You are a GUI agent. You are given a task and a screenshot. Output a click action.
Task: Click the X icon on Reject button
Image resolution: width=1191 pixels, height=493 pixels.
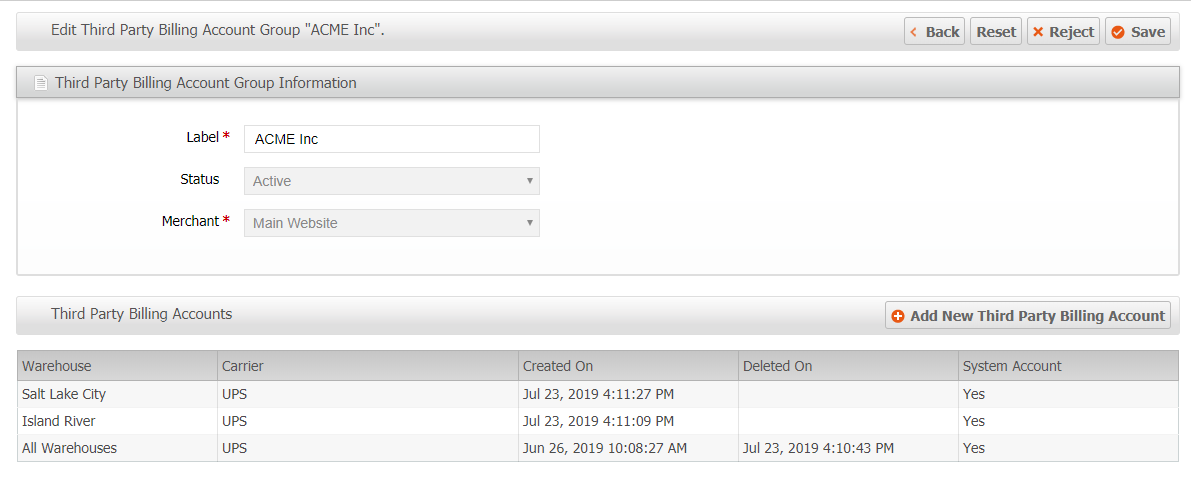click(1038, 32)
